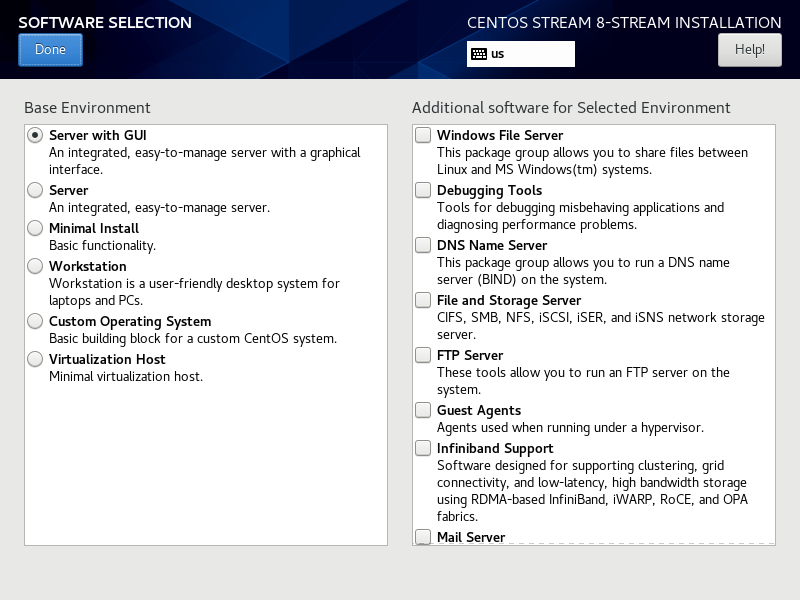Enable File and Storage Server checkbox
The image size is (800, 600).
click(422, 300)
